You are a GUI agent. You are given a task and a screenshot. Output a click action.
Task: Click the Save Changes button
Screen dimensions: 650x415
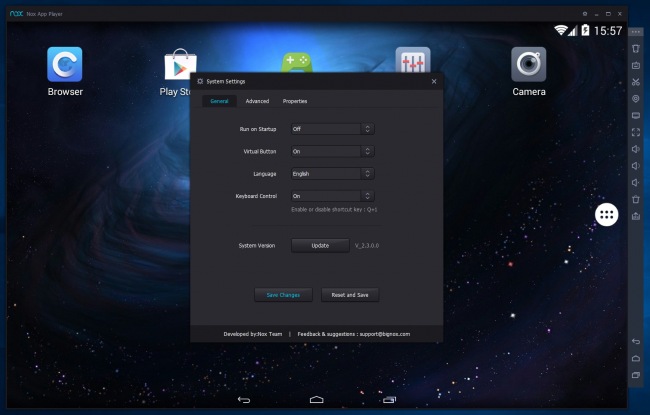(283, 295)
